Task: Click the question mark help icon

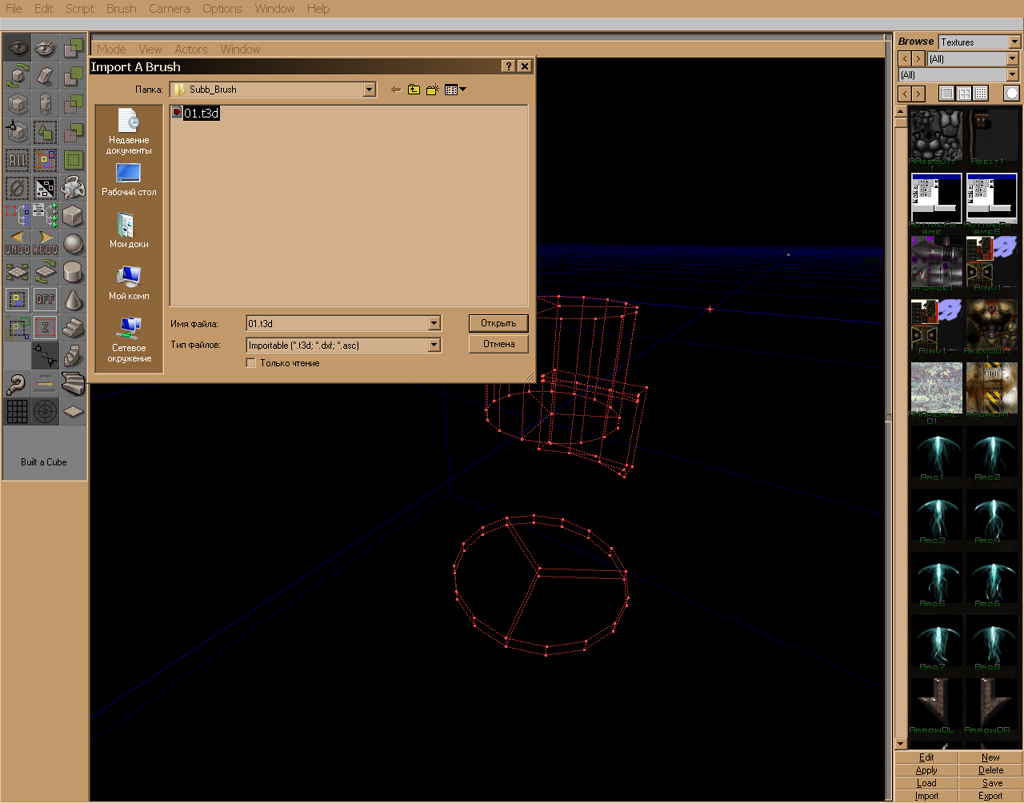Action: pos(17,383)
